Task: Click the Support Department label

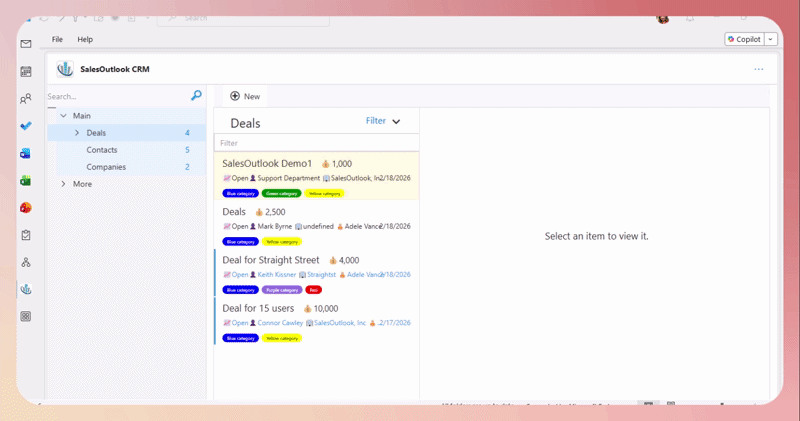Action: point(289,178)
